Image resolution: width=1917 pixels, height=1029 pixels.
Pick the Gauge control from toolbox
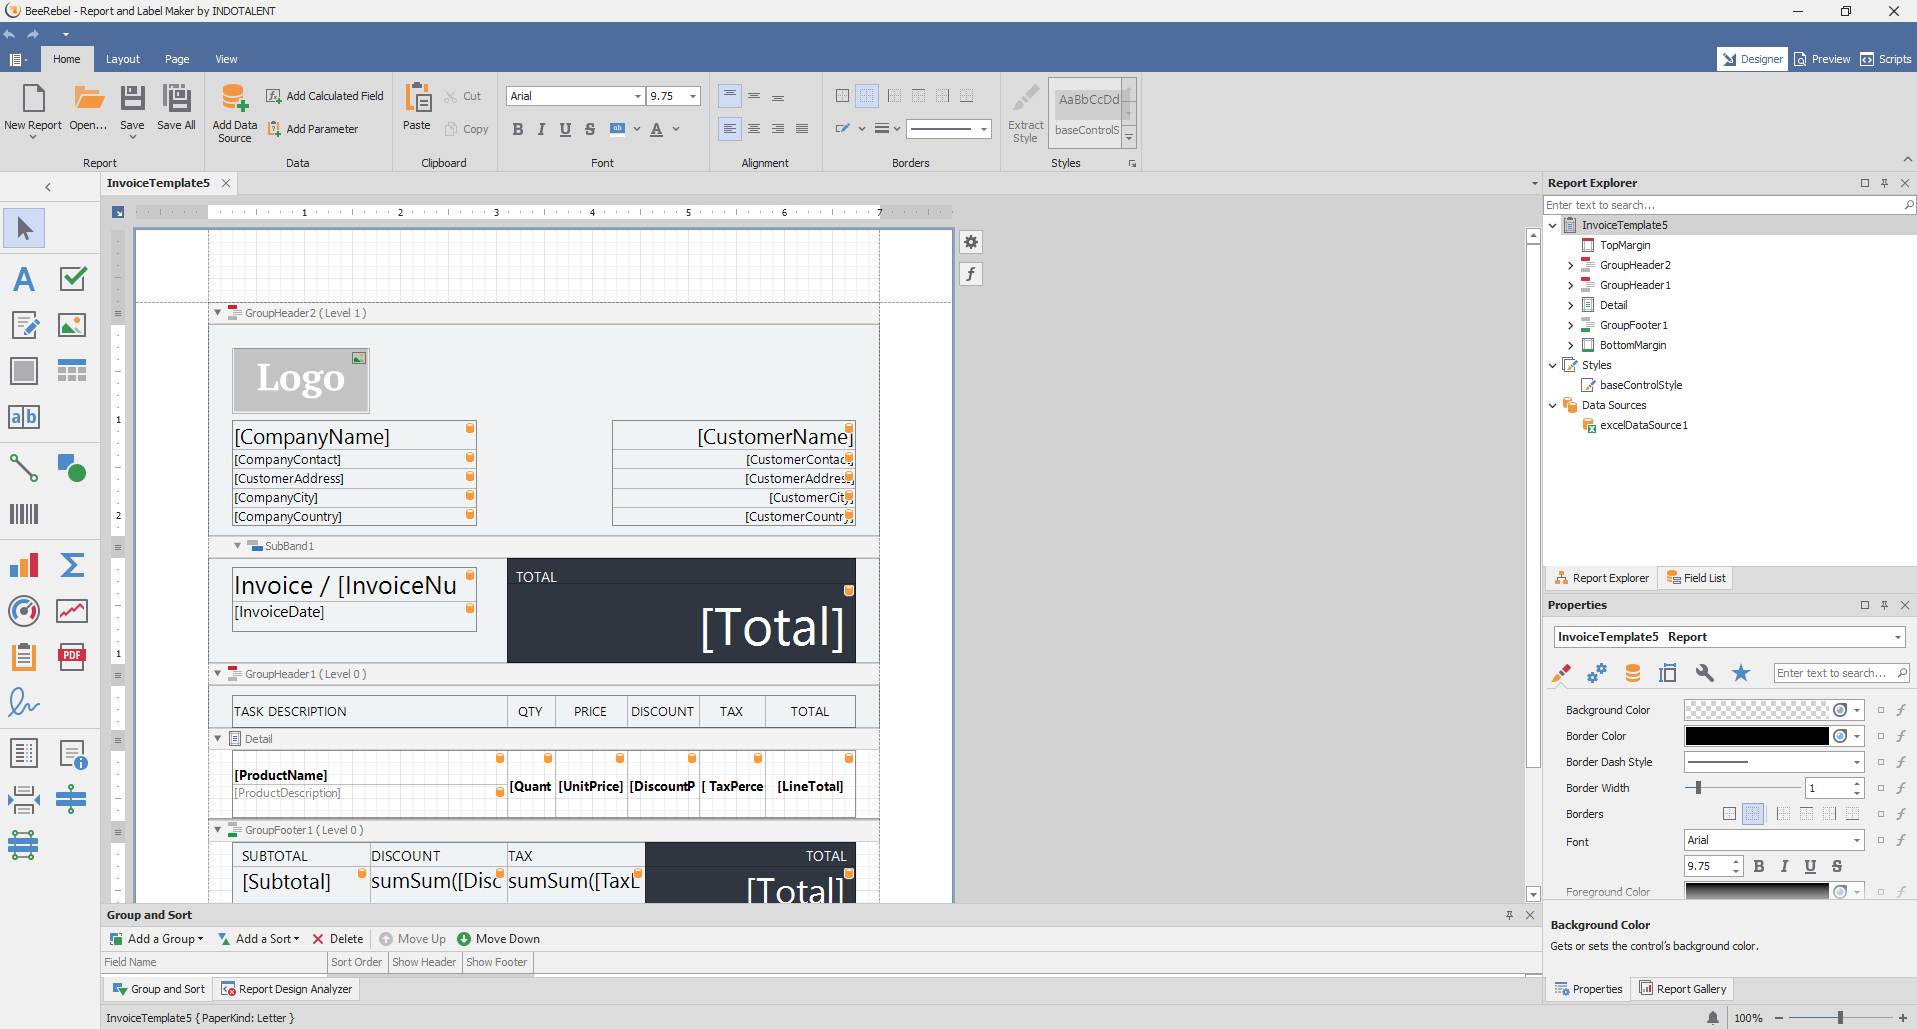click(x=24, y=610)
